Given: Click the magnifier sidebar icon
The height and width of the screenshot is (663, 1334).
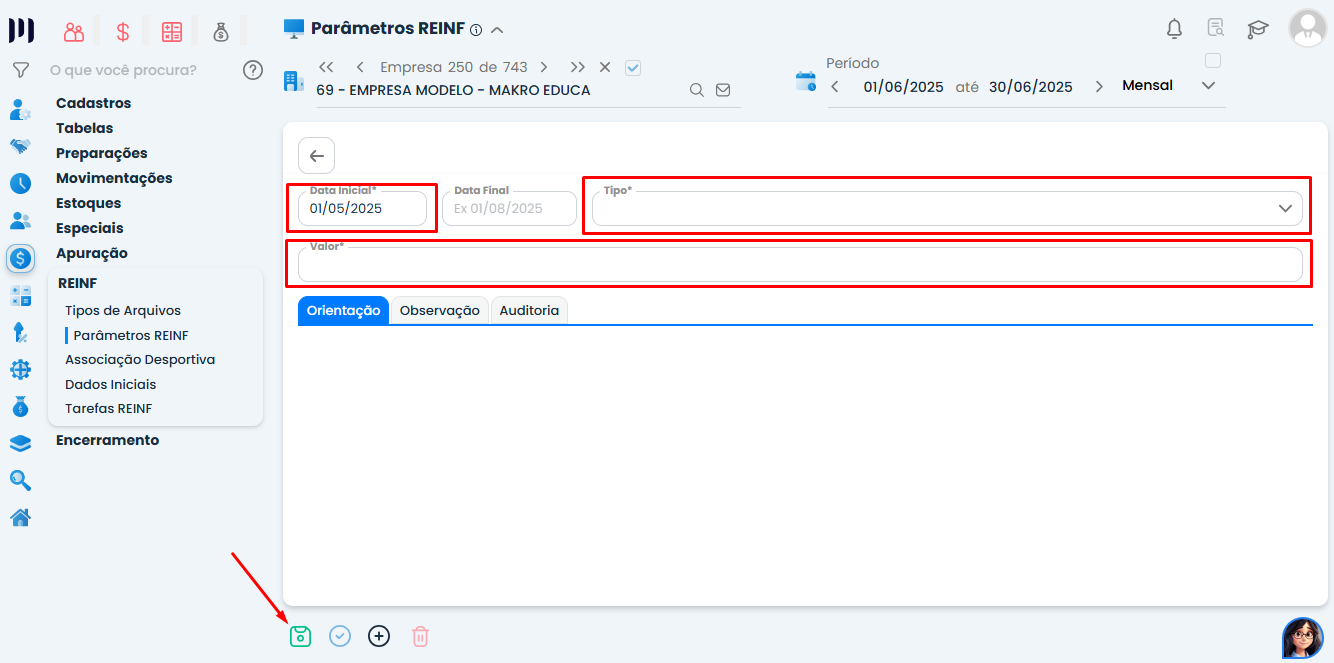Looking at the screenshot, I should [20, 481].
